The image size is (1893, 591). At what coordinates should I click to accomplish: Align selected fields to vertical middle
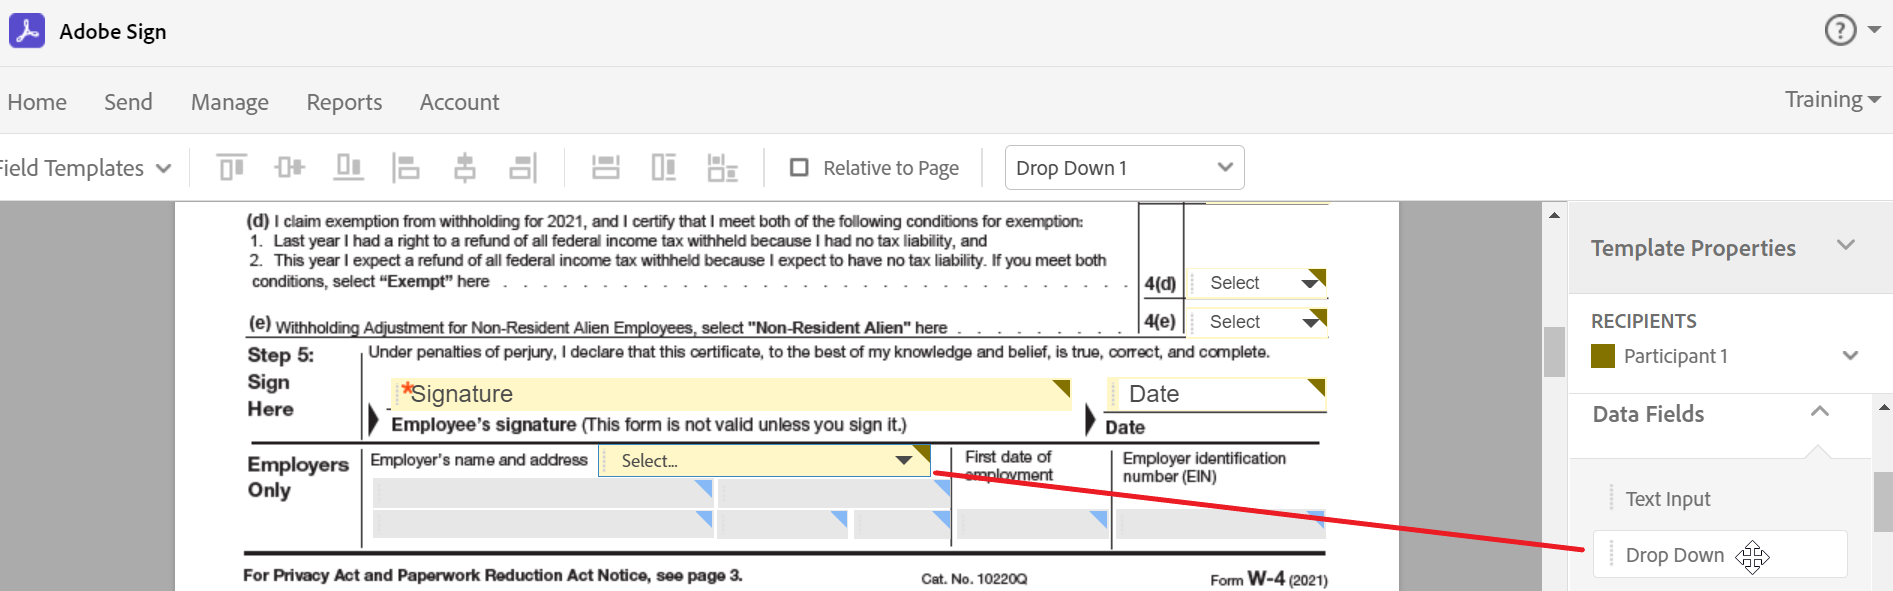click(290, 167)
